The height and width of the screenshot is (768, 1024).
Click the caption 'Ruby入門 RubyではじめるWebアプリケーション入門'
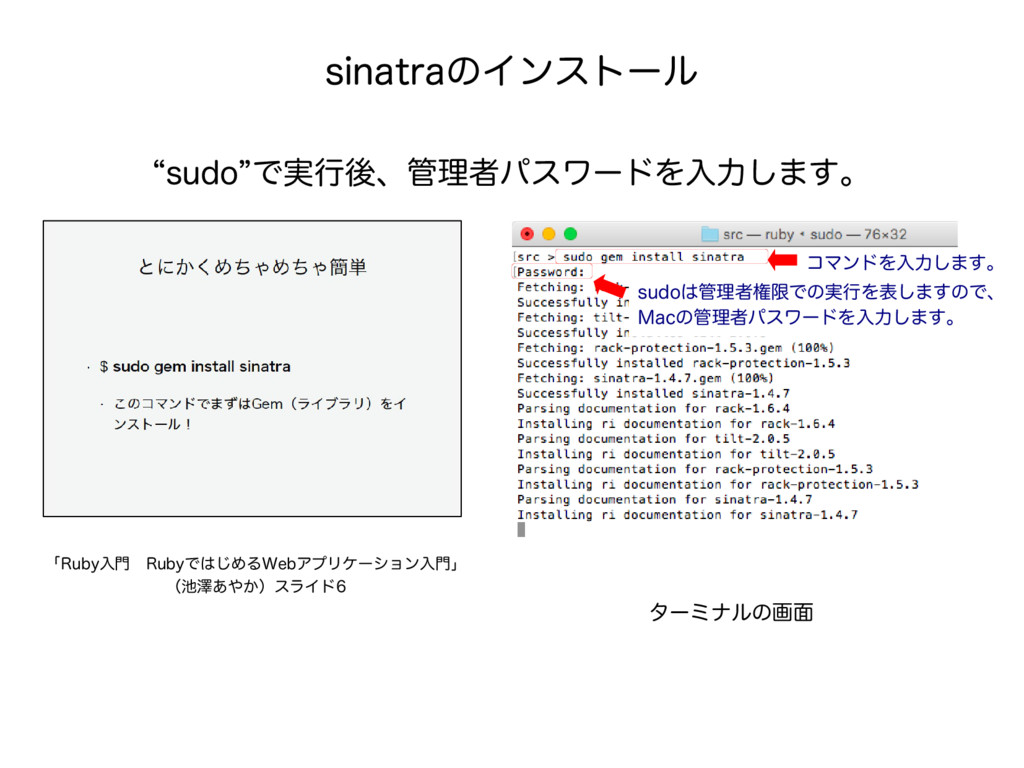click(255, 564)
